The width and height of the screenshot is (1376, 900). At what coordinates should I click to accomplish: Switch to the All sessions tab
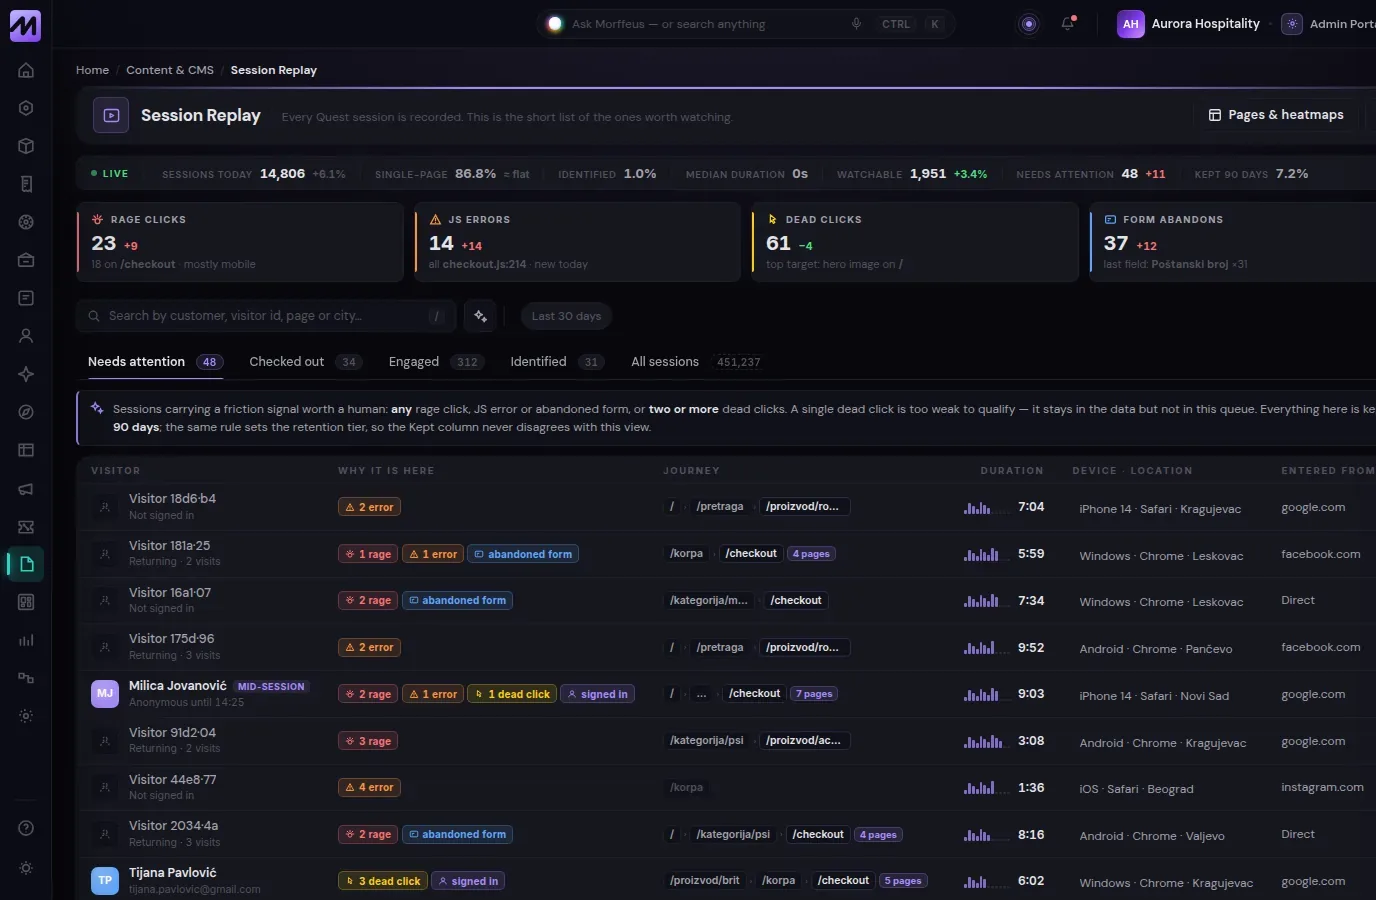[x=696, y=362]
